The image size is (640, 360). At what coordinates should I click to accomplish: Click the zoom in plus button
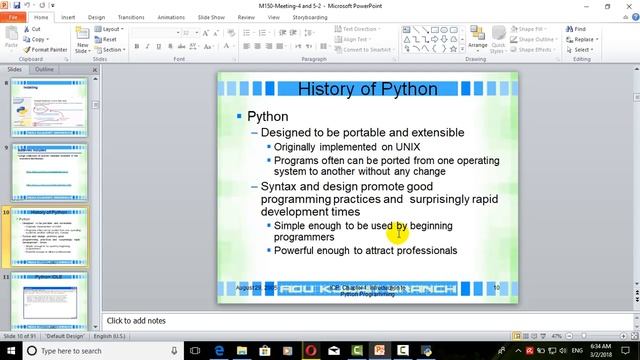[623, 336]
